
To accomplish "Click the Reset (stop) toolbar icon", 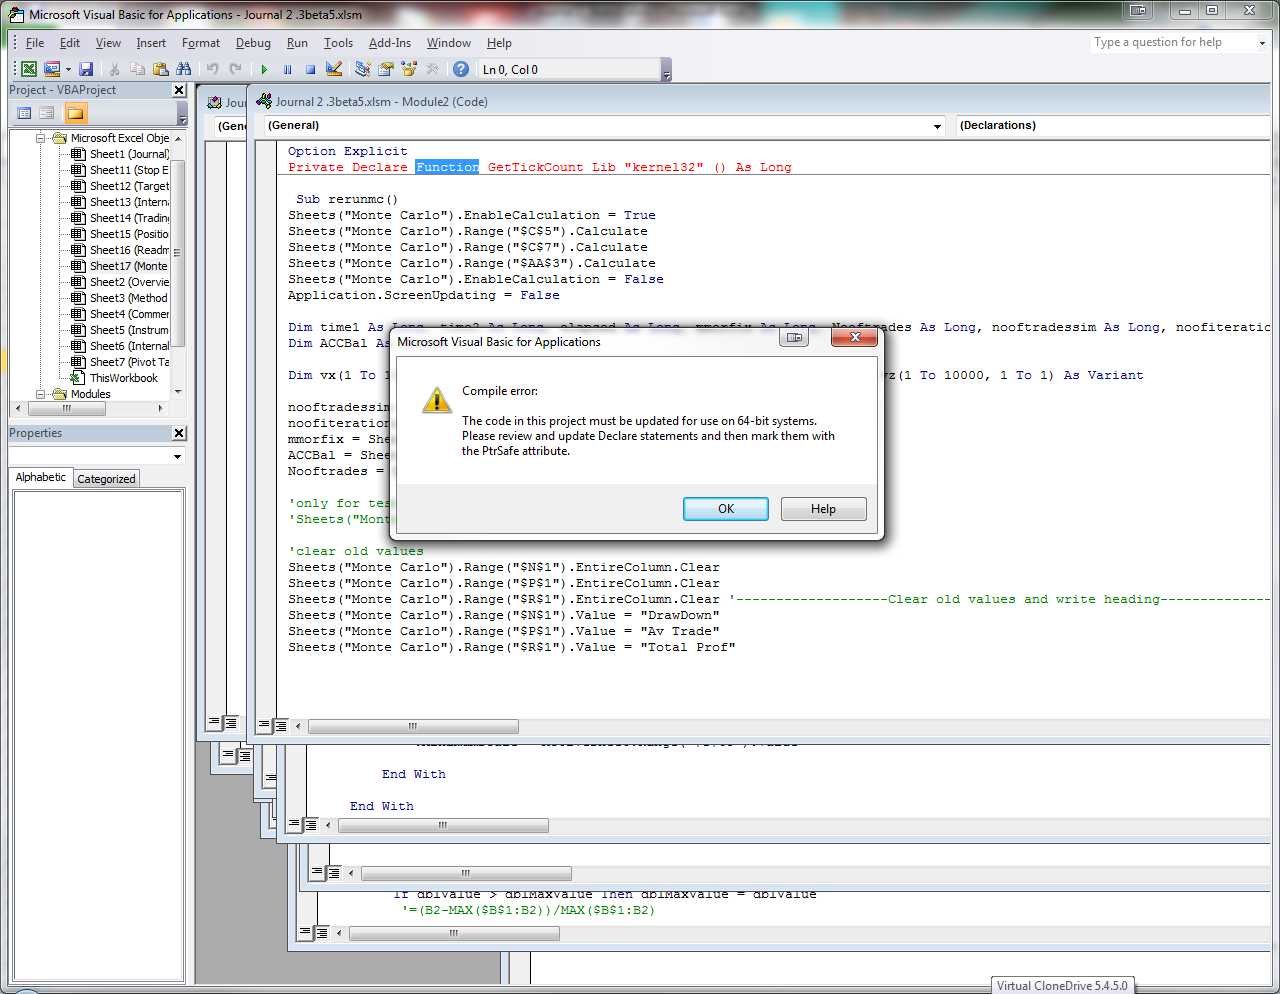I will pos(310,69).
